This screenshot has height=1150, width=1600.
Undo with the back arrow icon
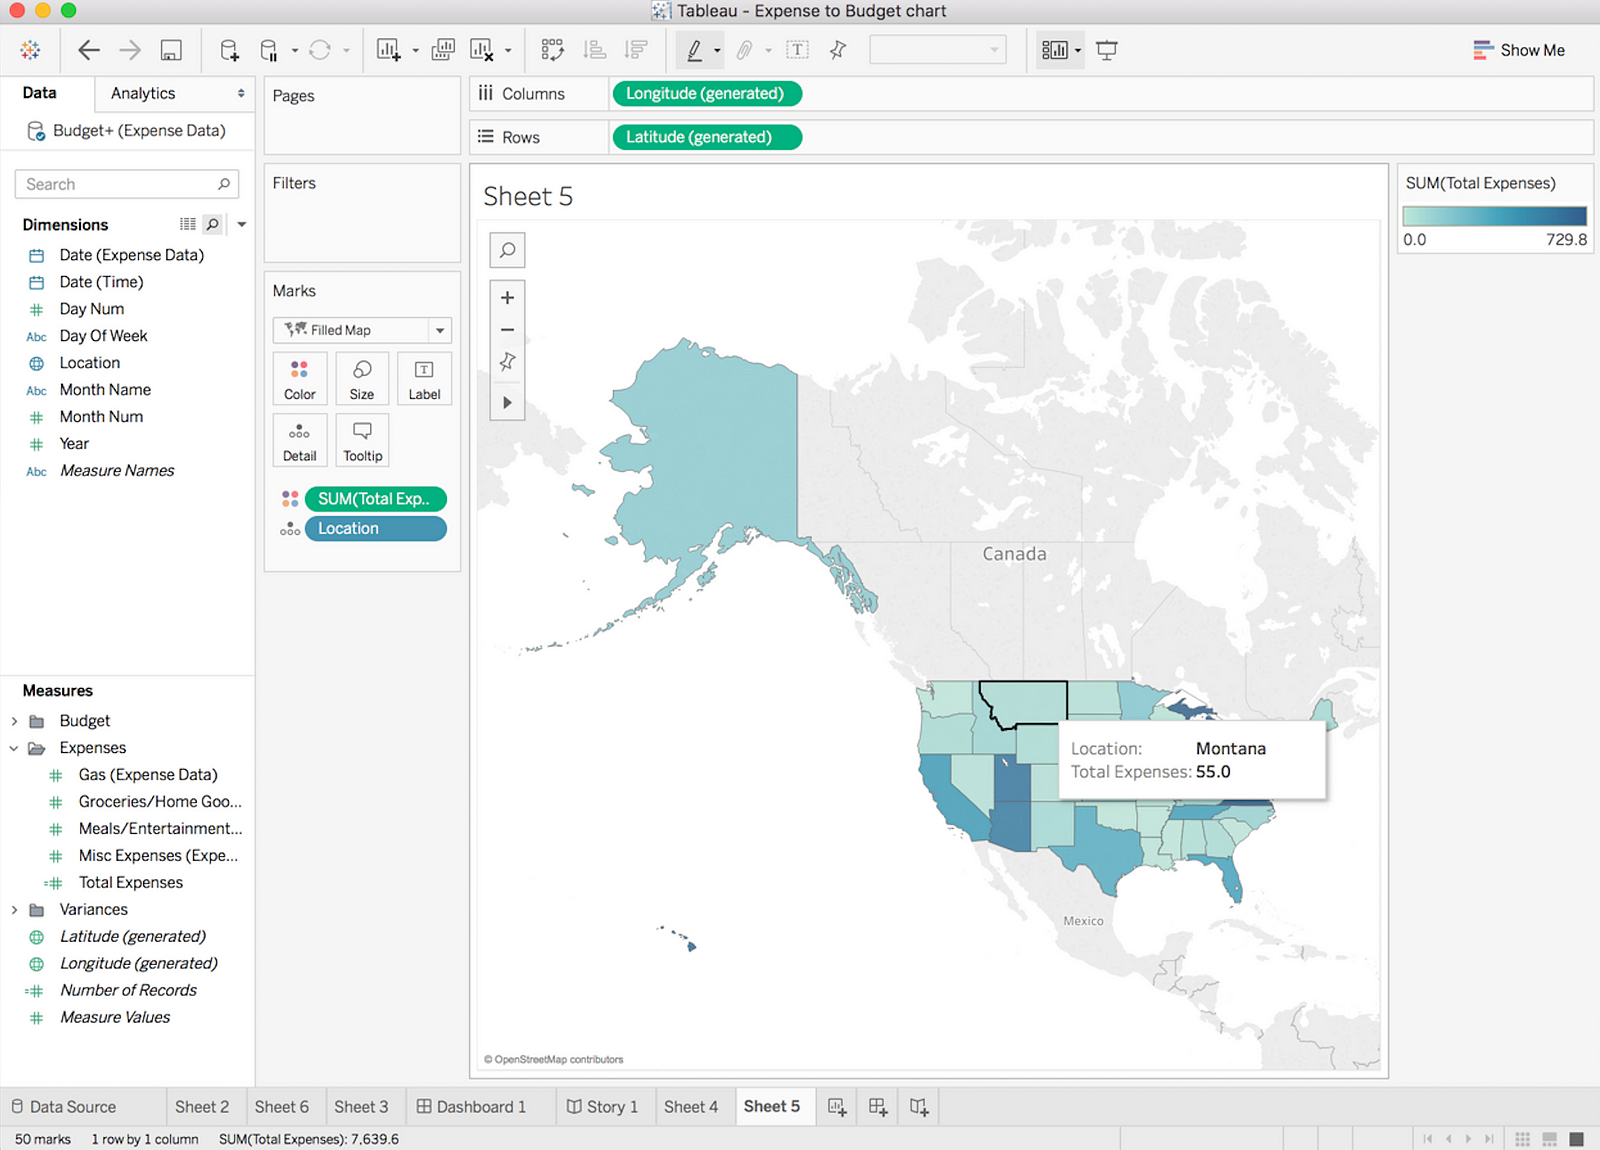89,50
